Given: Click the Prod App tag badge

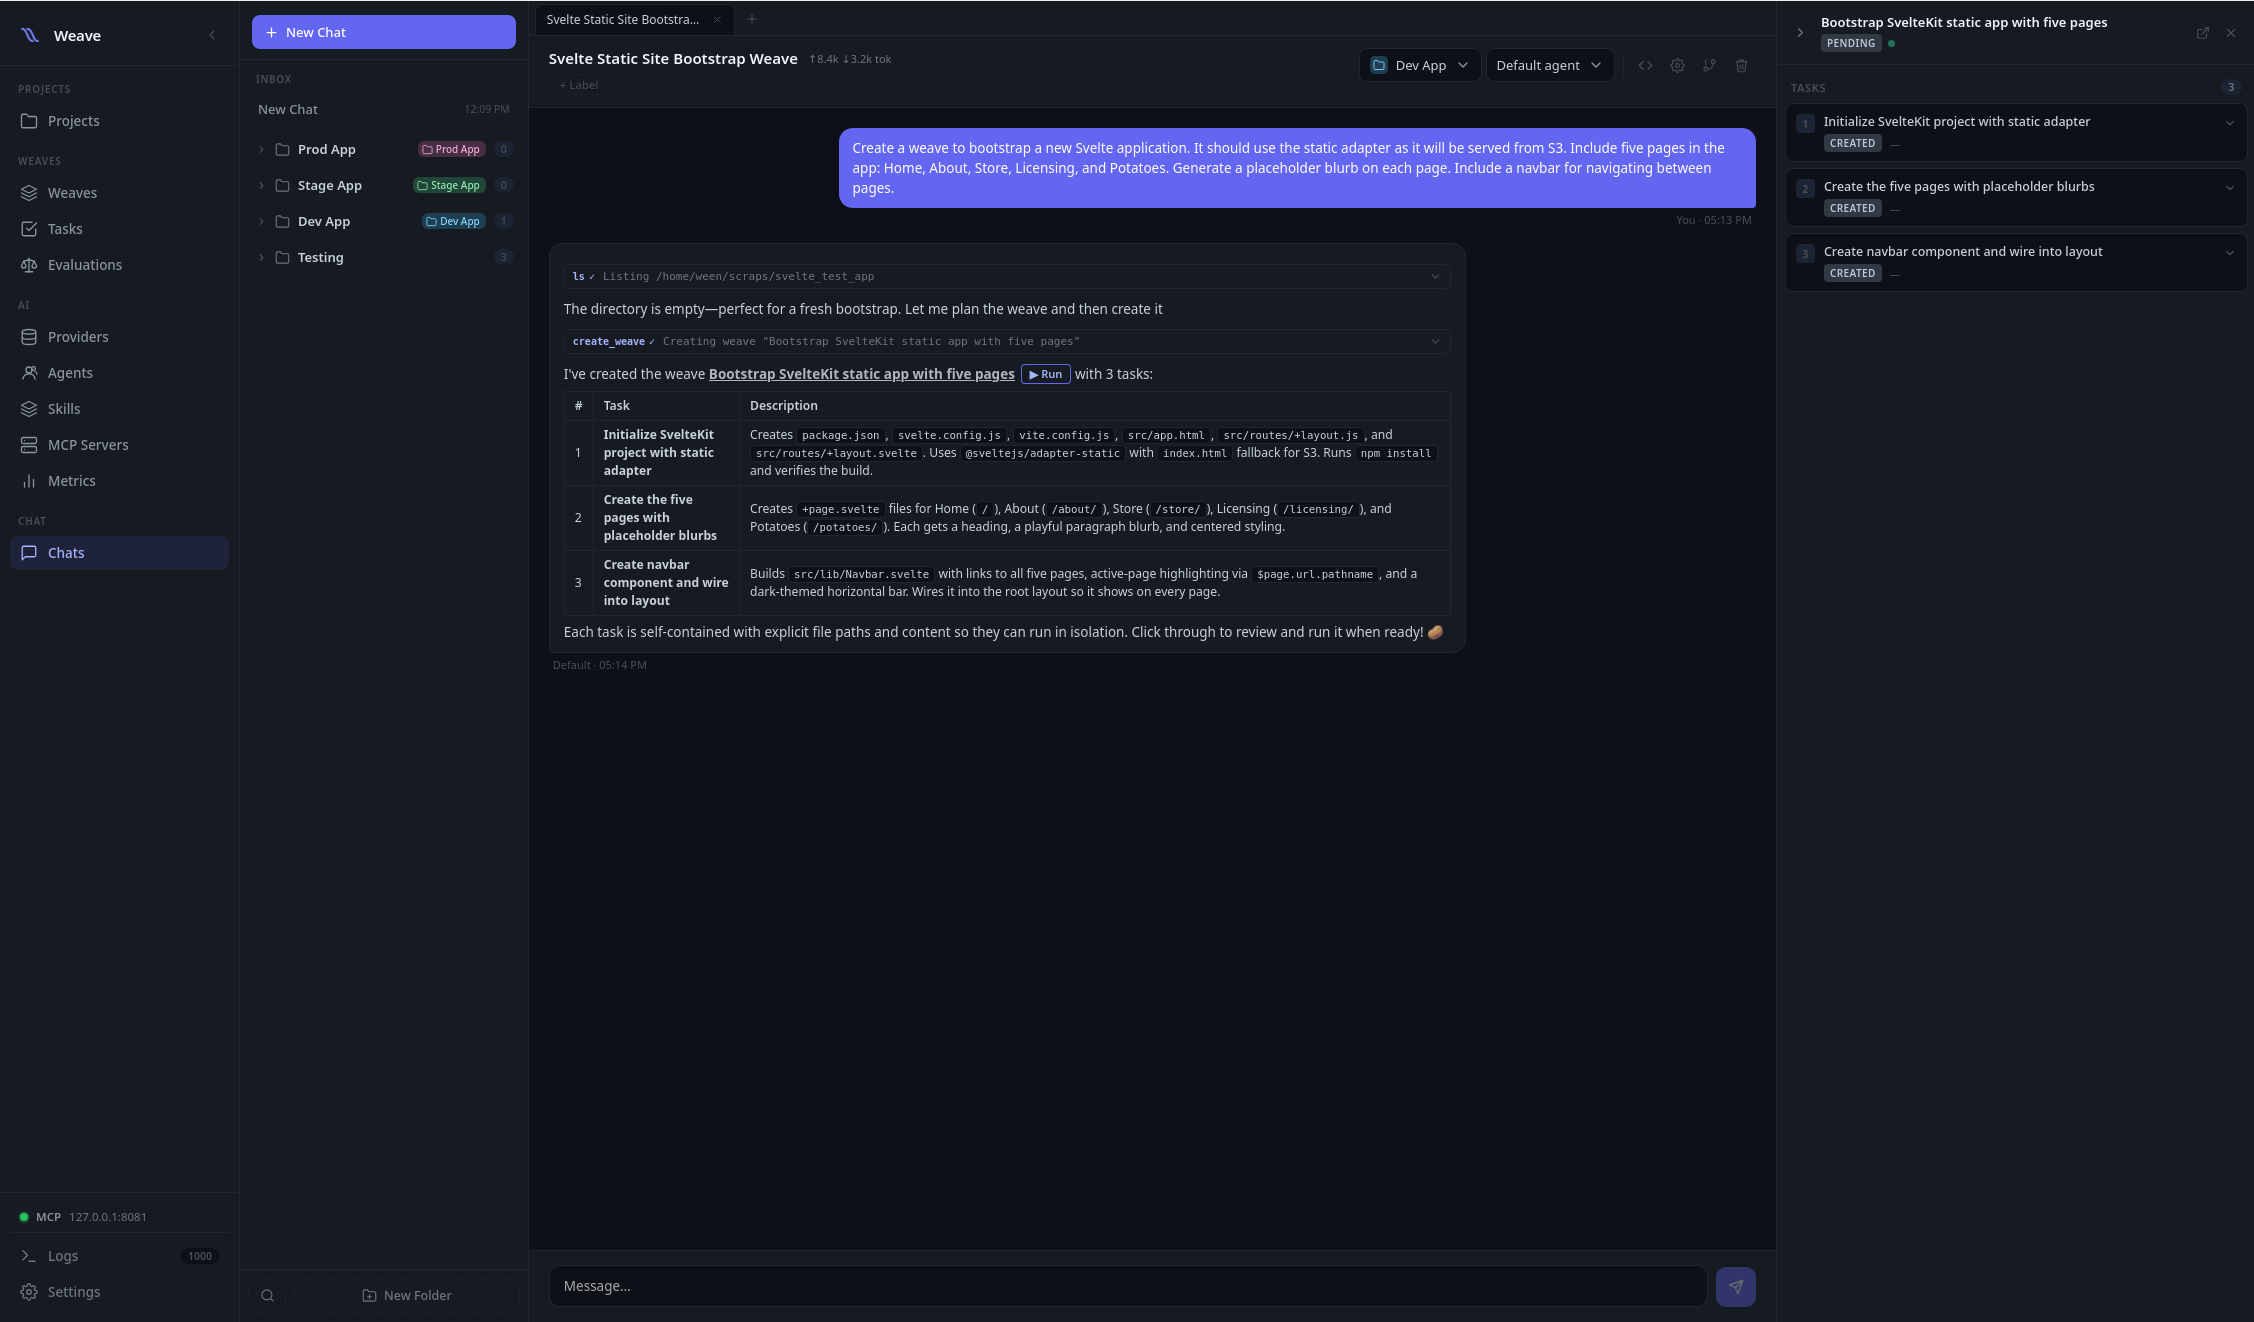Looking at the screenshot, I should 451,149.
